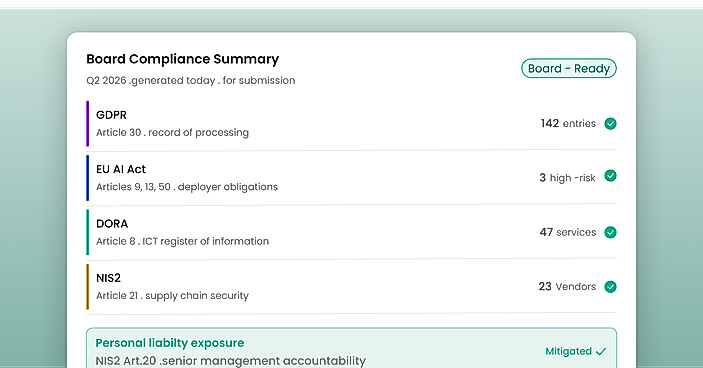Click NIS2 Art.20 senior management accountability text

[x=230, y=361]
